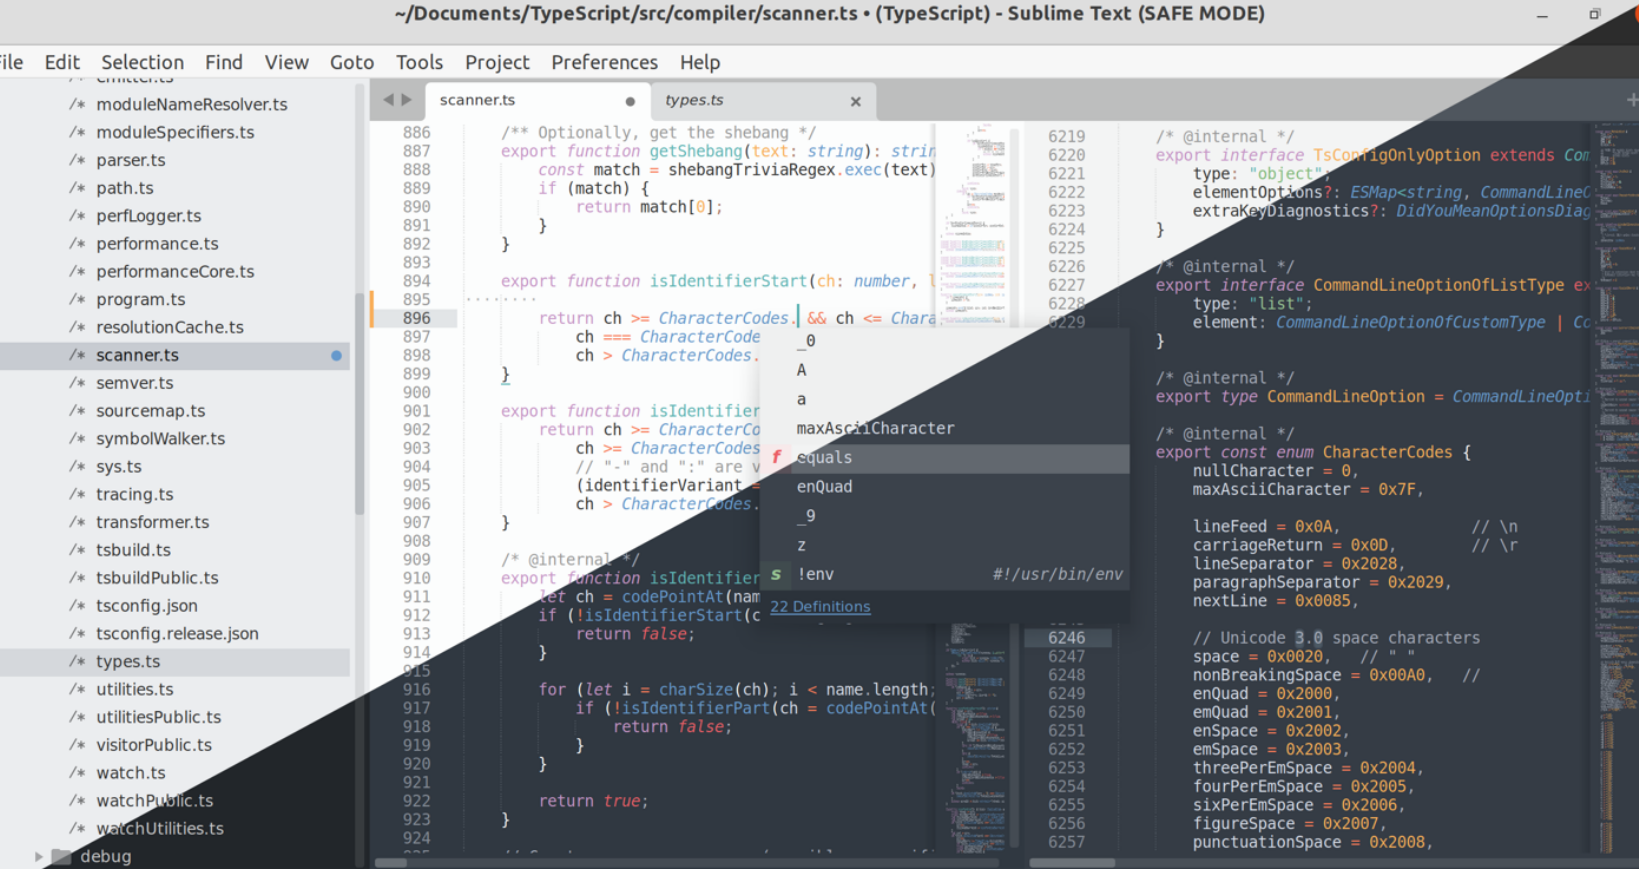The height and width of the screenshot is (869, 1639).
Task: Click line number 896 in gutter
Action: coord(417,318)
